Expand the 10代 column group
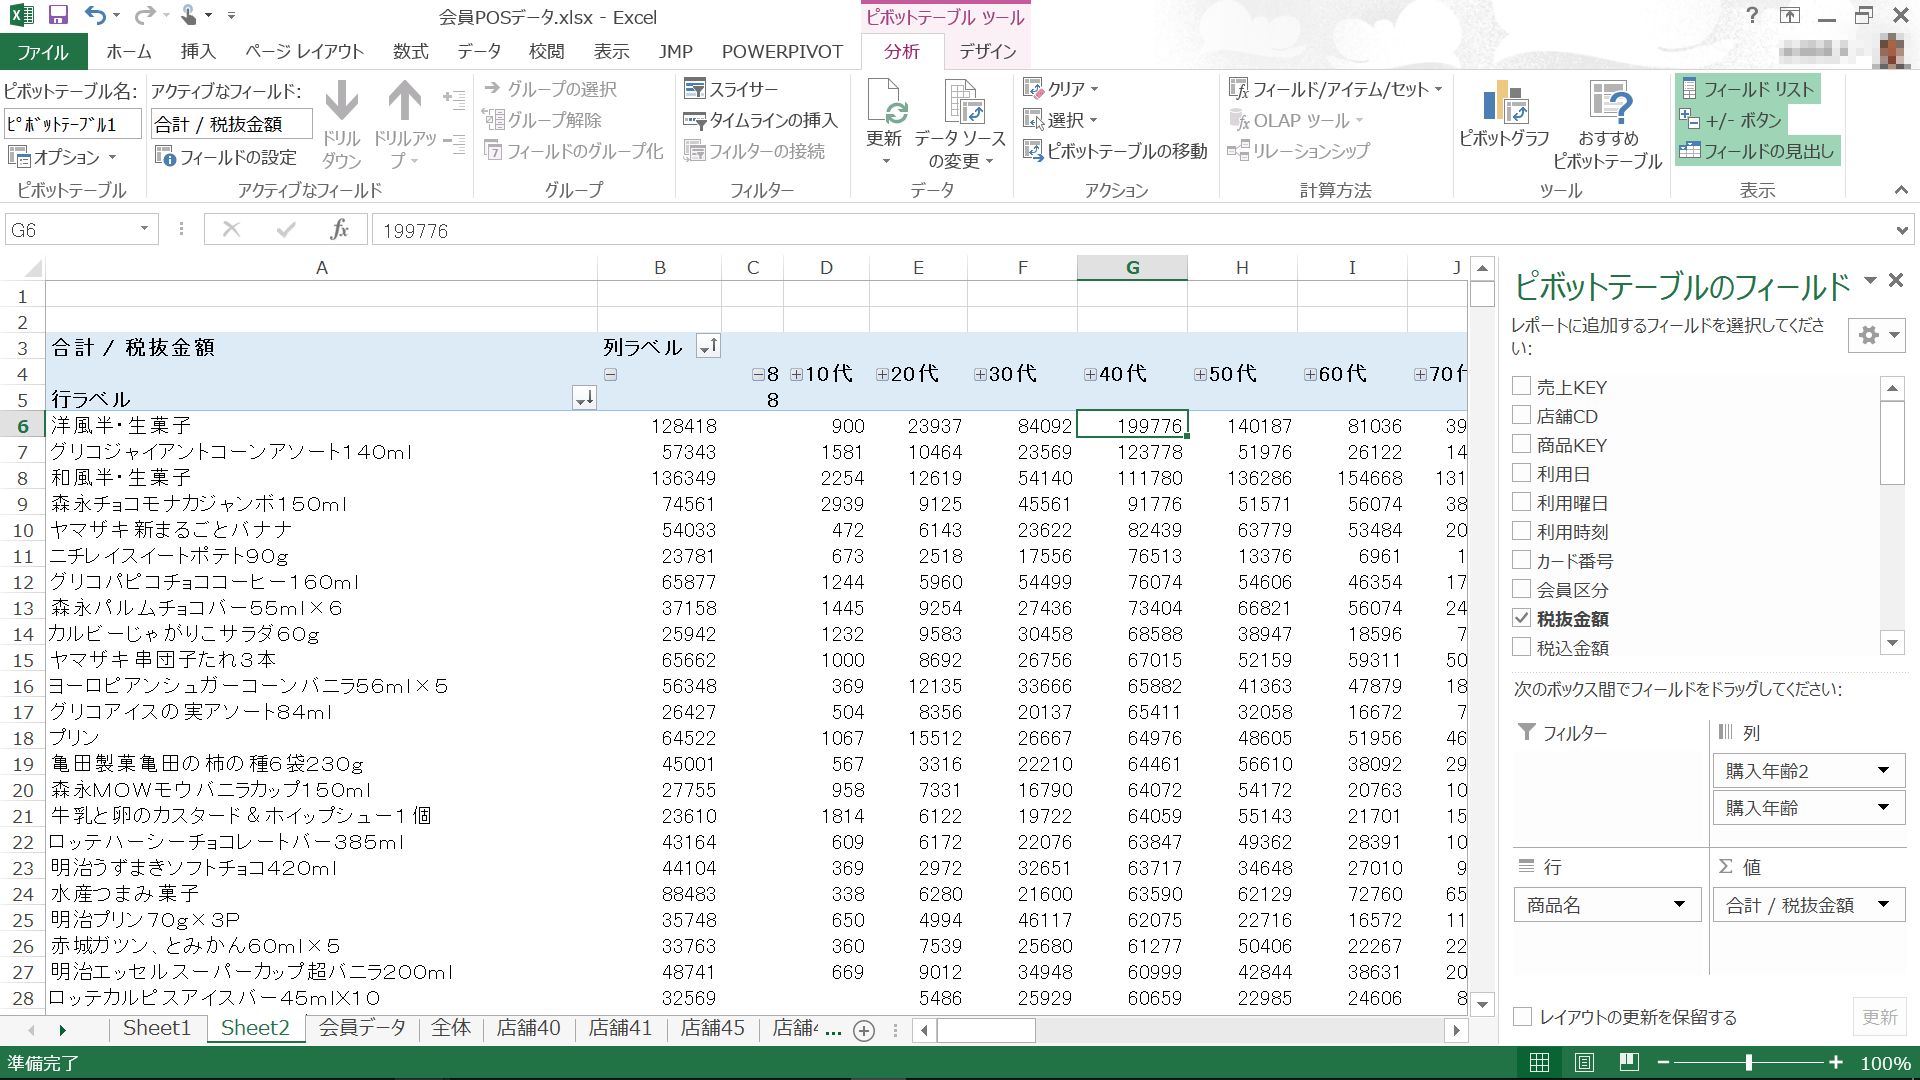1920x1080 pixels. pos(796,374)
